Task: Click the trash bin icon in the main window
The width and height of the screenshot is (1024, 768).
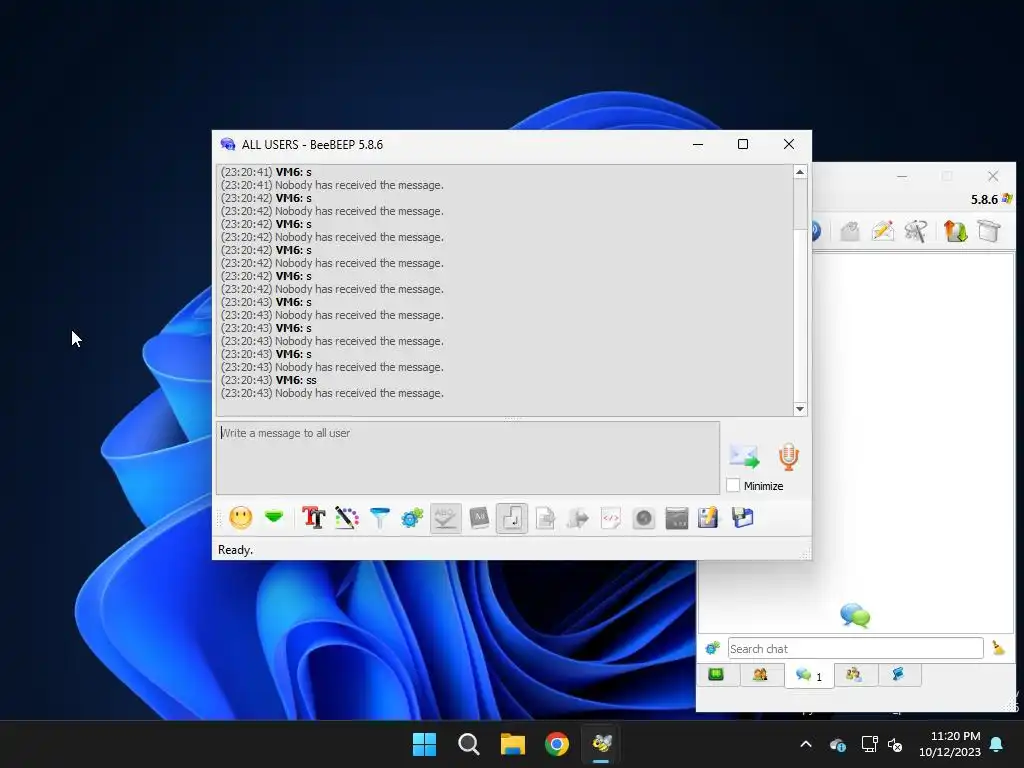Action: [989, 231]
